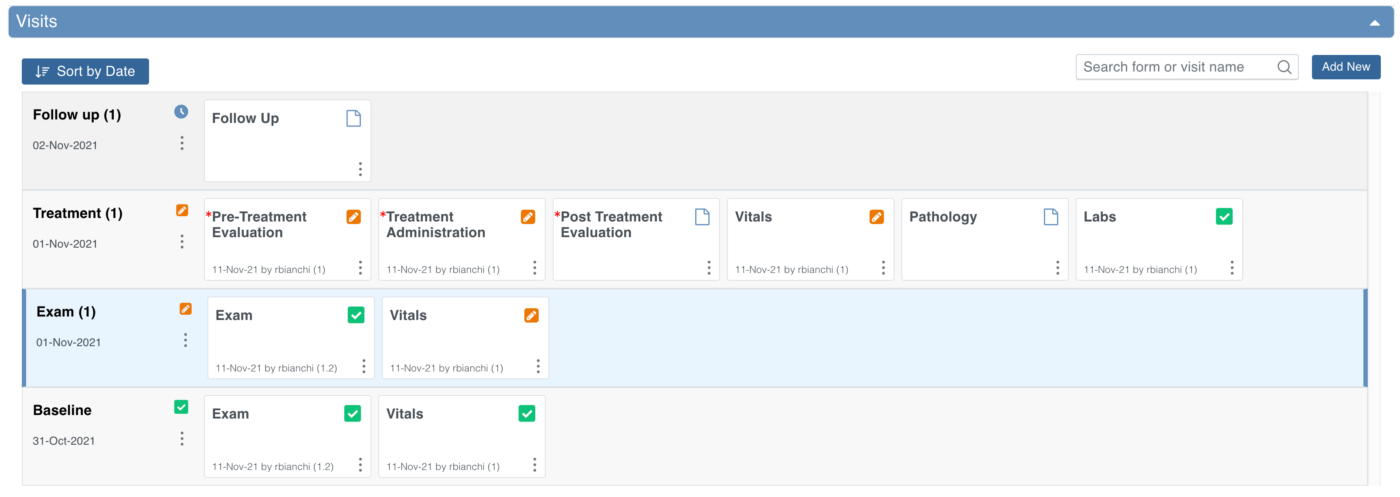
Task: Collapse the Visits panel with header arrow
Action: tap(1377, 22)
